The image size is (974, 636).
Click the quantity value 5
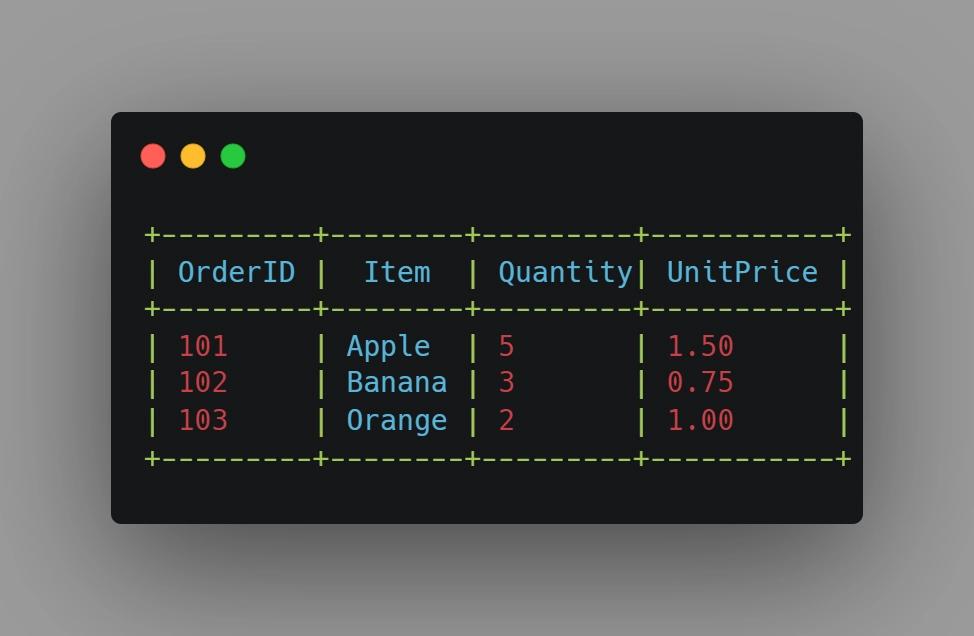tap(506, 345)
